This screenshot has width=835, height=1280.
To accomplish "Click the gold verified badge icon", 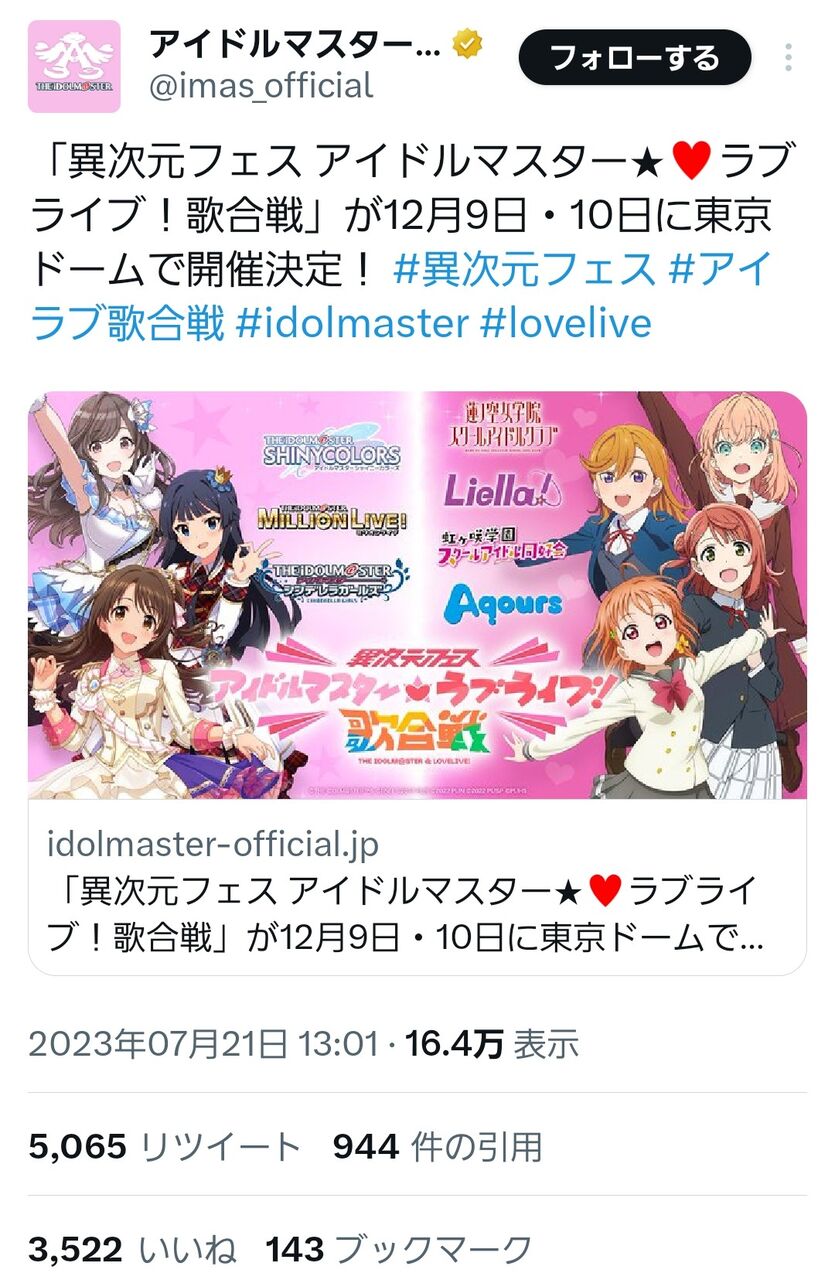I will click(x=469, y=43).
